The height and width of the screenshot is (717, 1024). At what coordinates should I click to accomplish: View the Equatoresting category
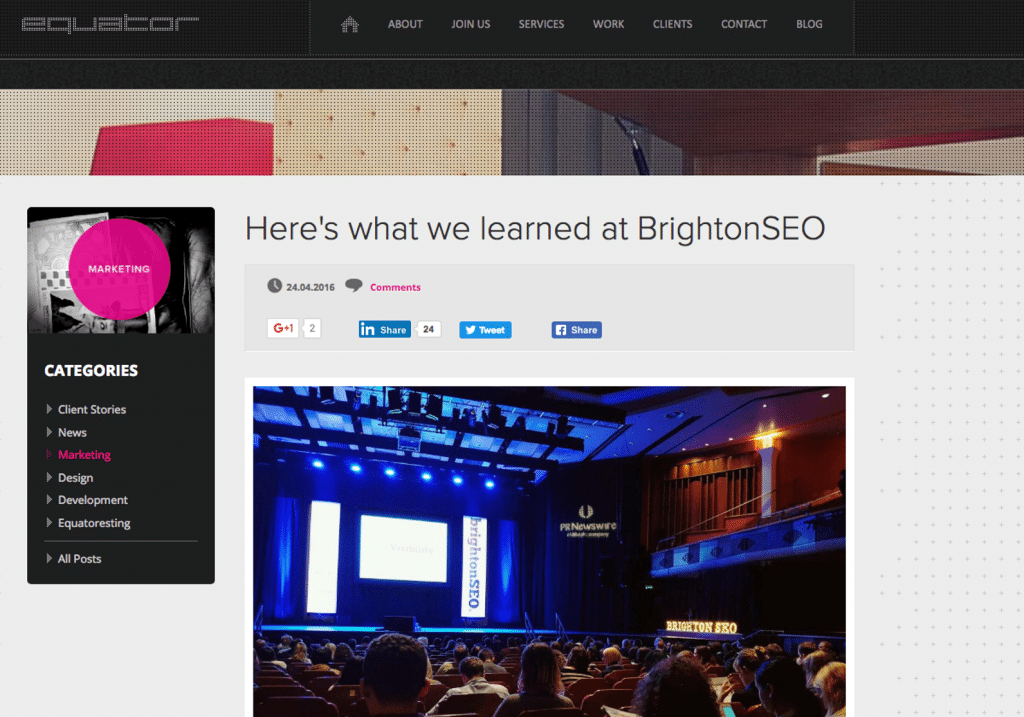pos(94,523)
